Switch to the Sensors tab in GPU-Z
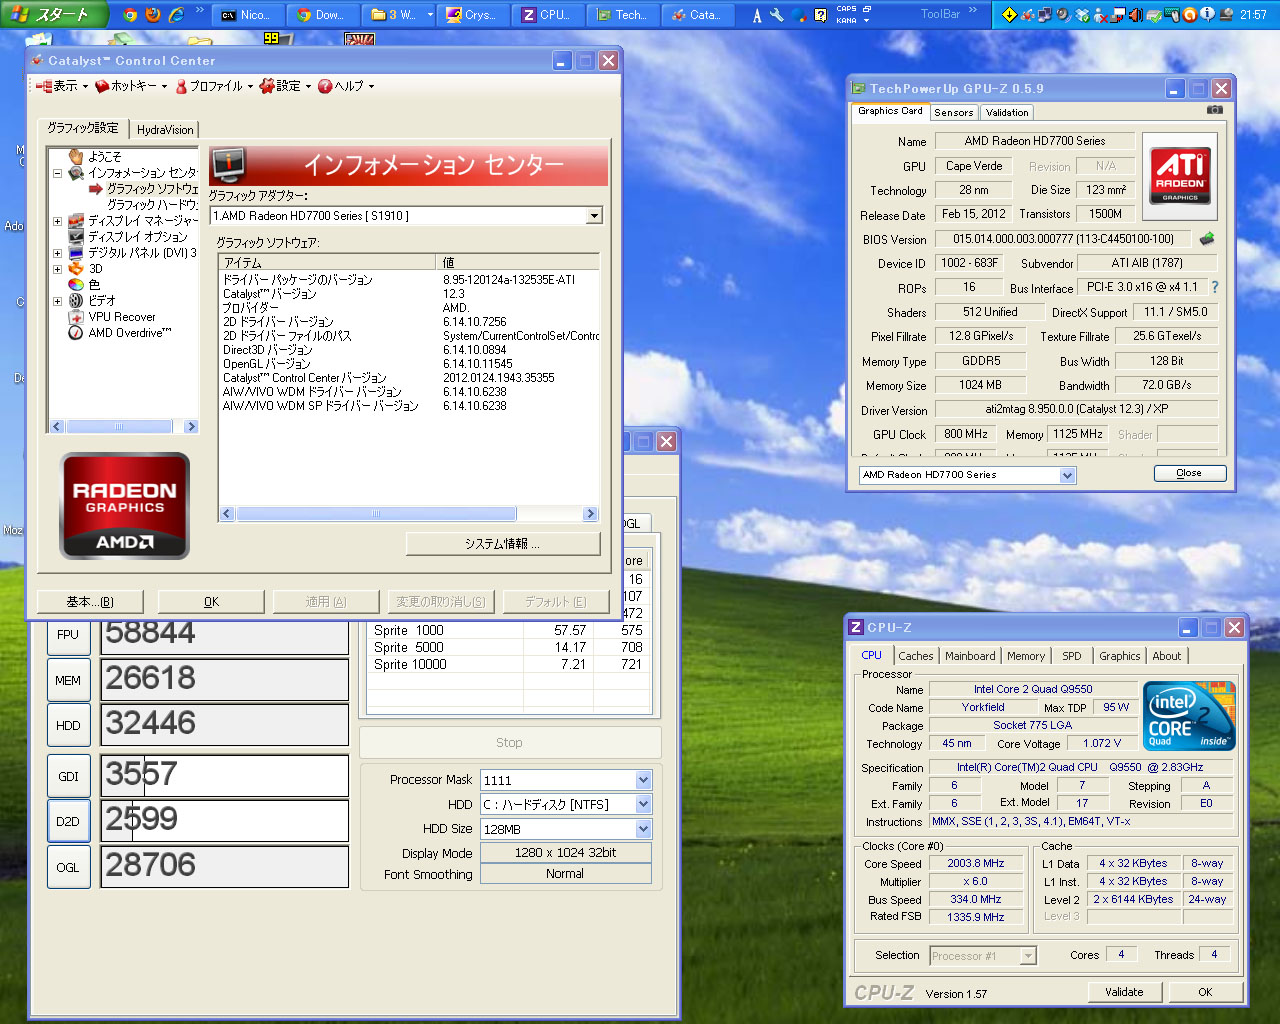 click(x=953, y=113)
